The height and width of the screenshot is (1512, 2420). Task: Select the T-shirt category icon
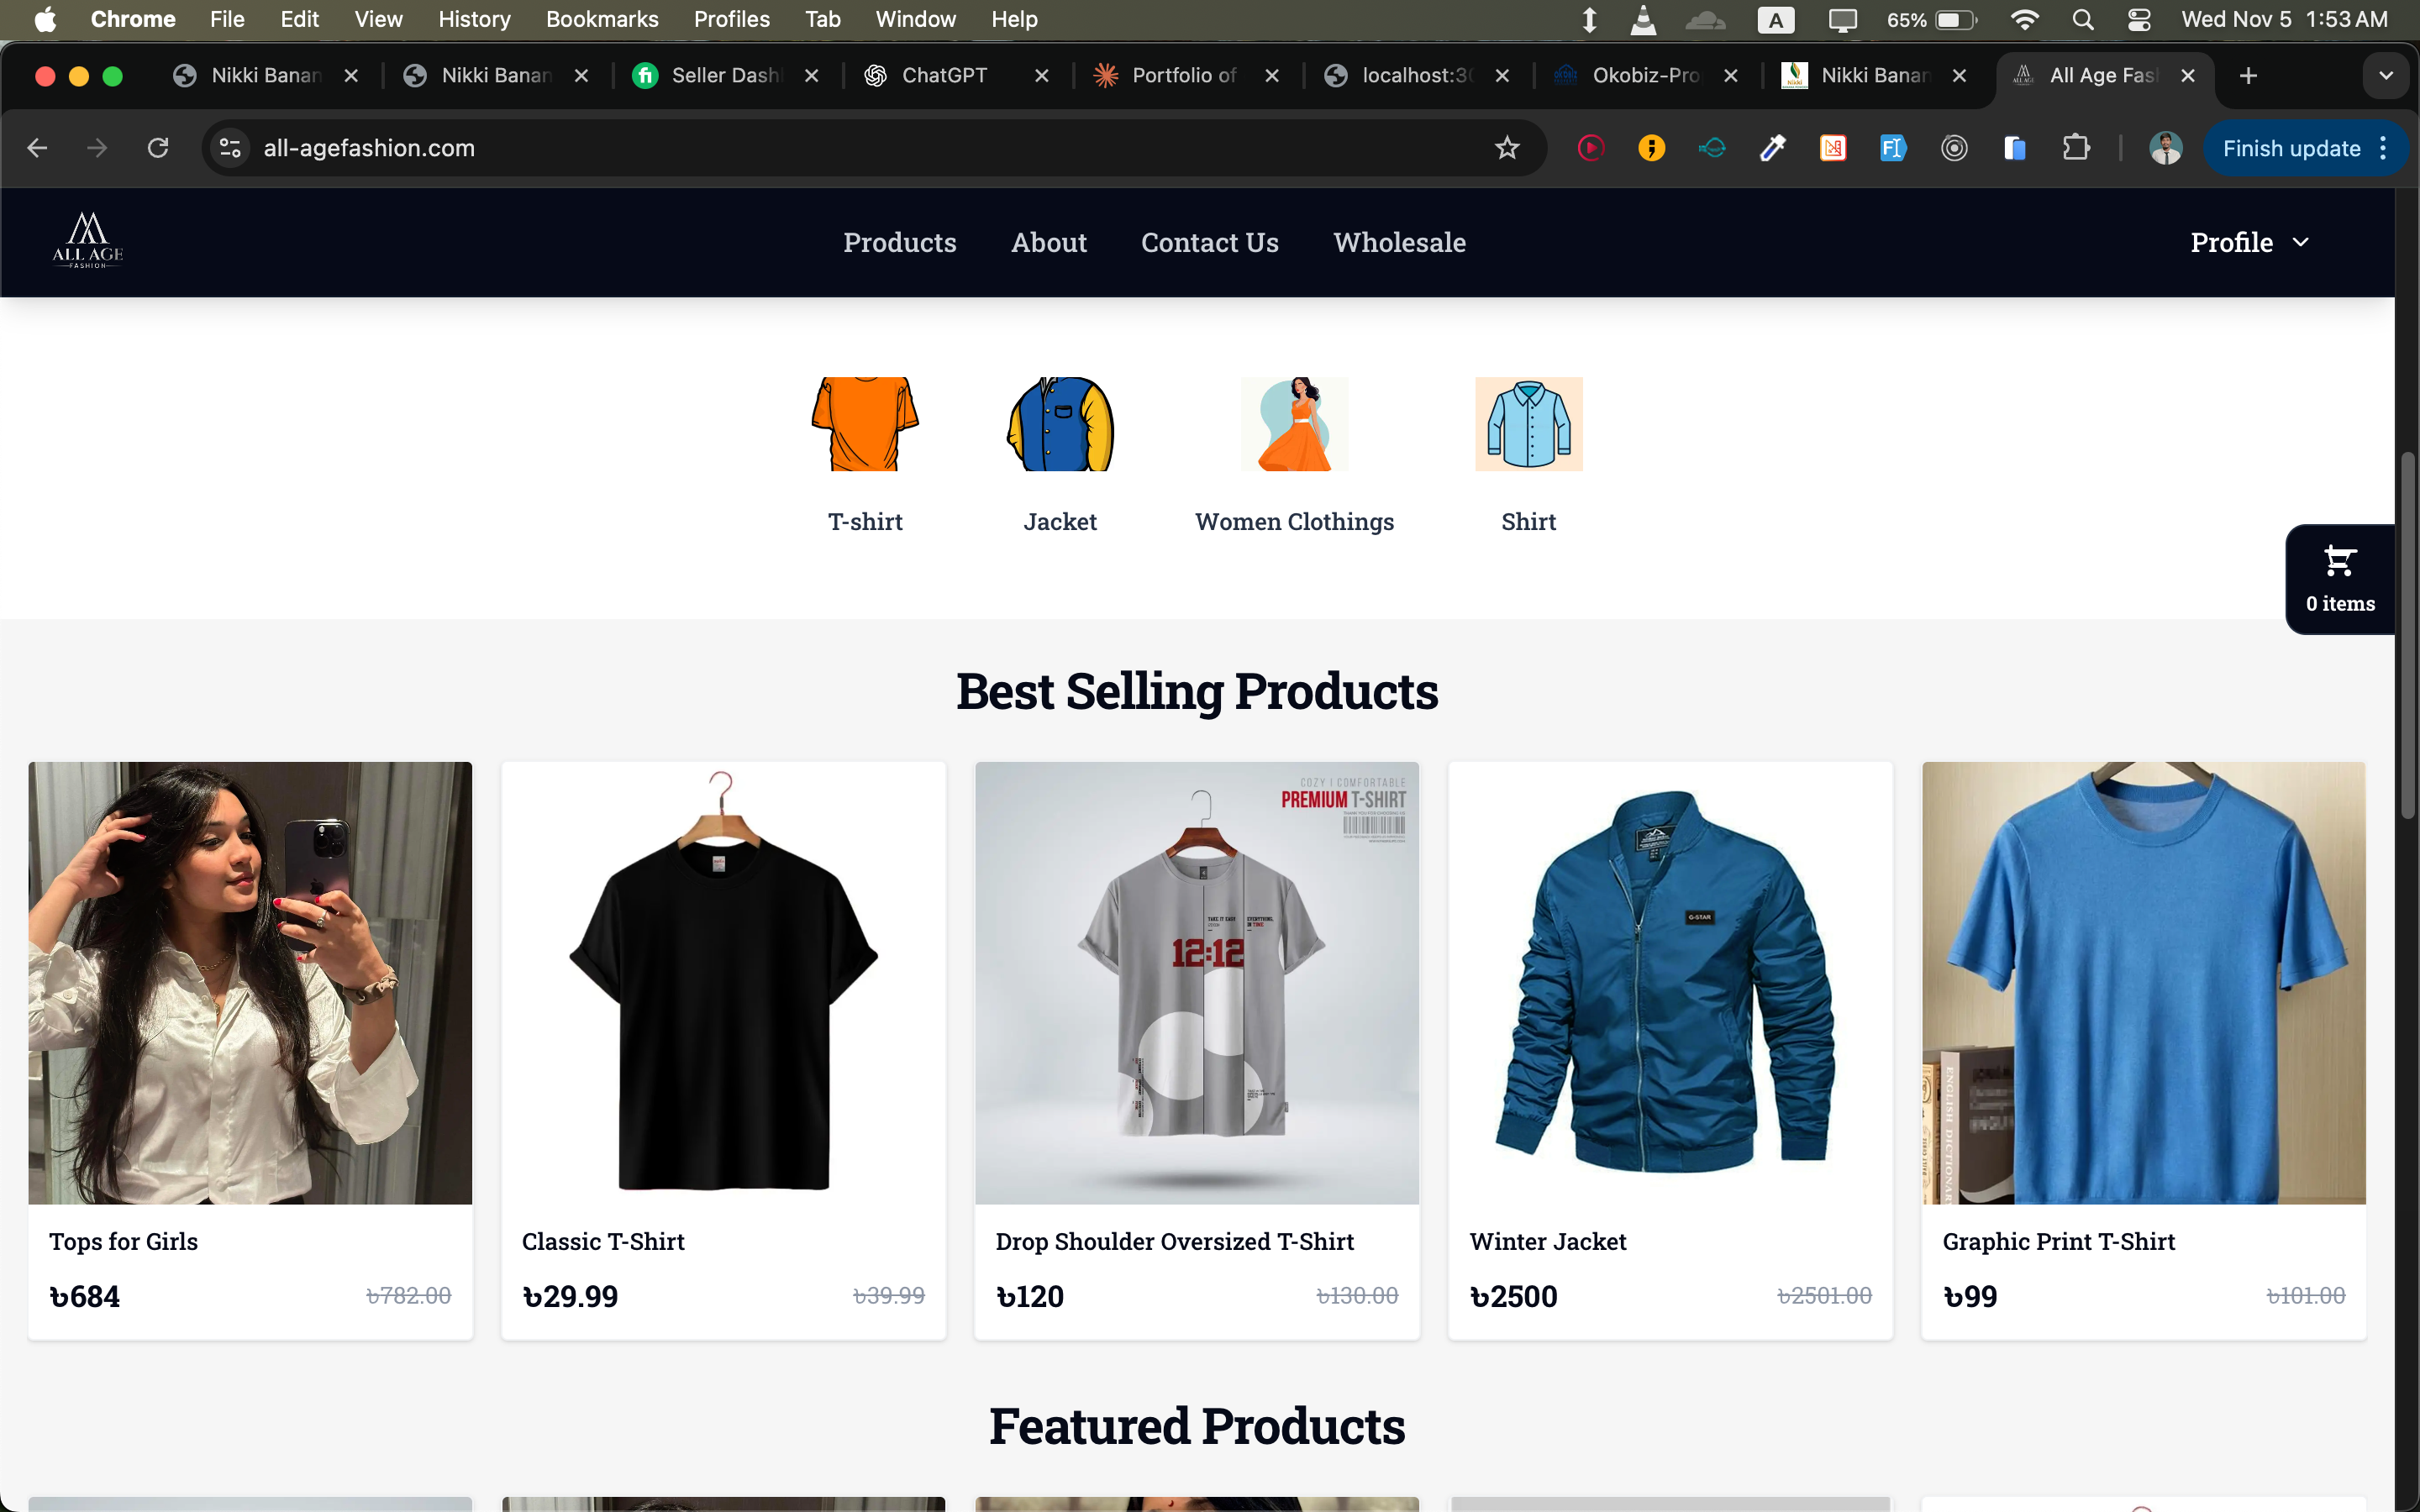(x=864, y=424)
